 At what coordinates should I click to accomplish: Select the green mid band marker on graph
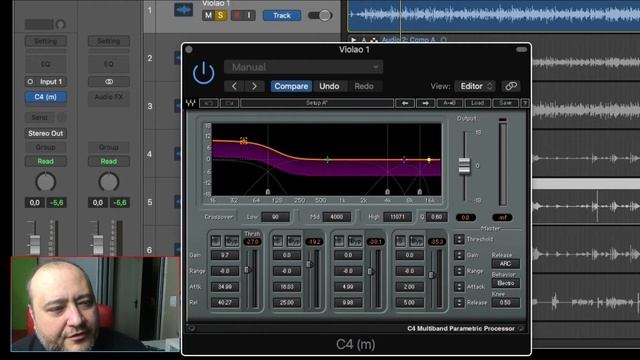click(x=327, y=160)
